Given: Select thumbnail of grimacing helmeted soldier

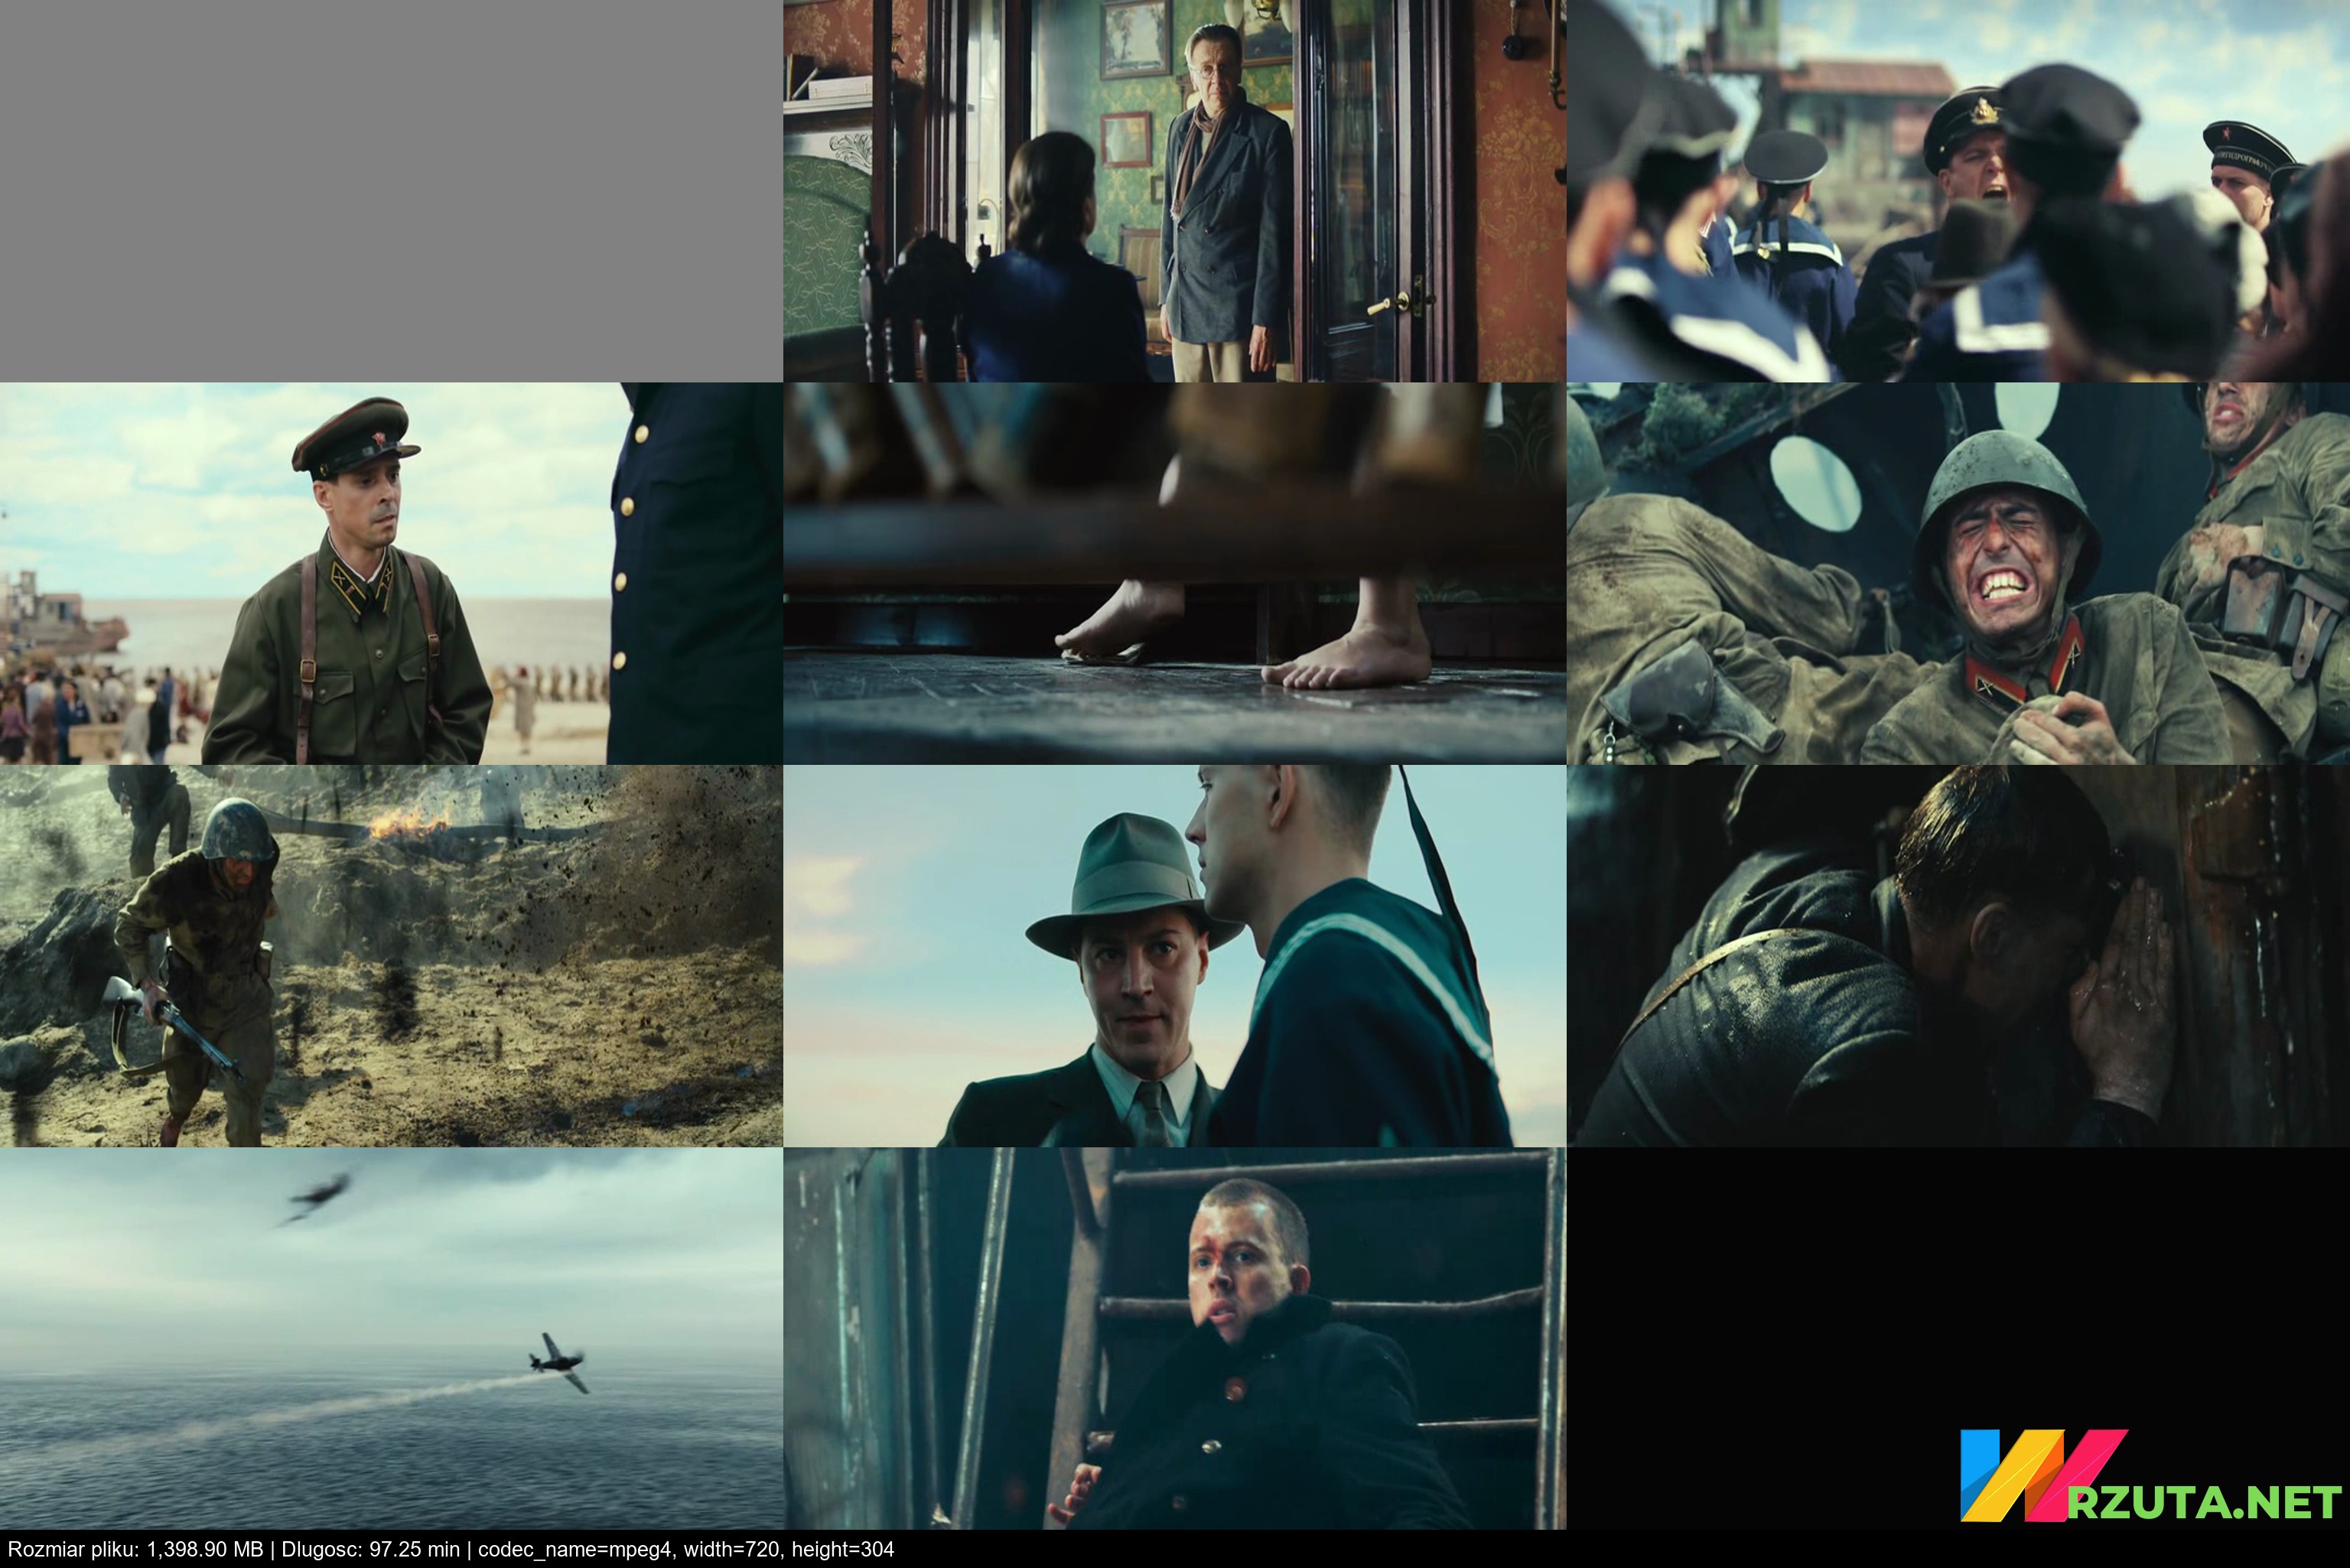Looking at the screenshot, I should 1958,573.
